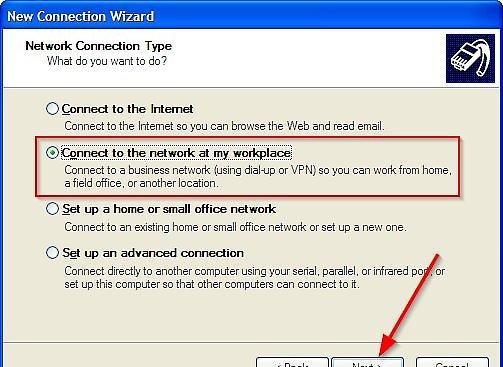Click the serial, parallel, or infrared port description
Image resolution: width=503 pixels, height=367 pixels.
[x=255, y=277]
